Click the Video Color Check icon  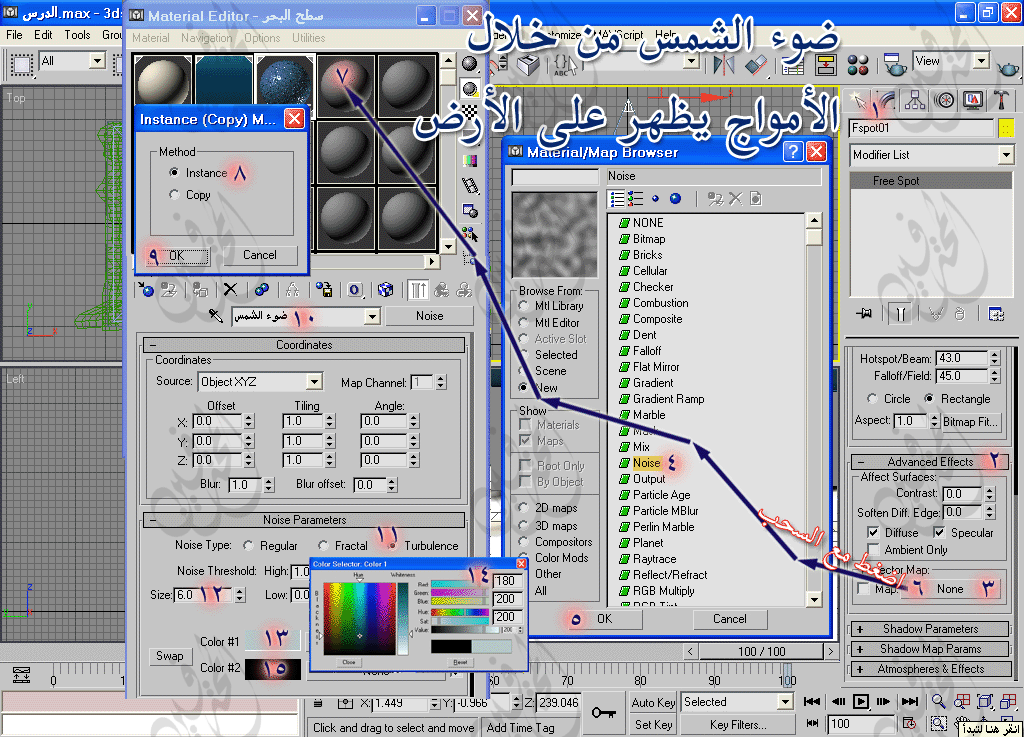pos(469,161)
